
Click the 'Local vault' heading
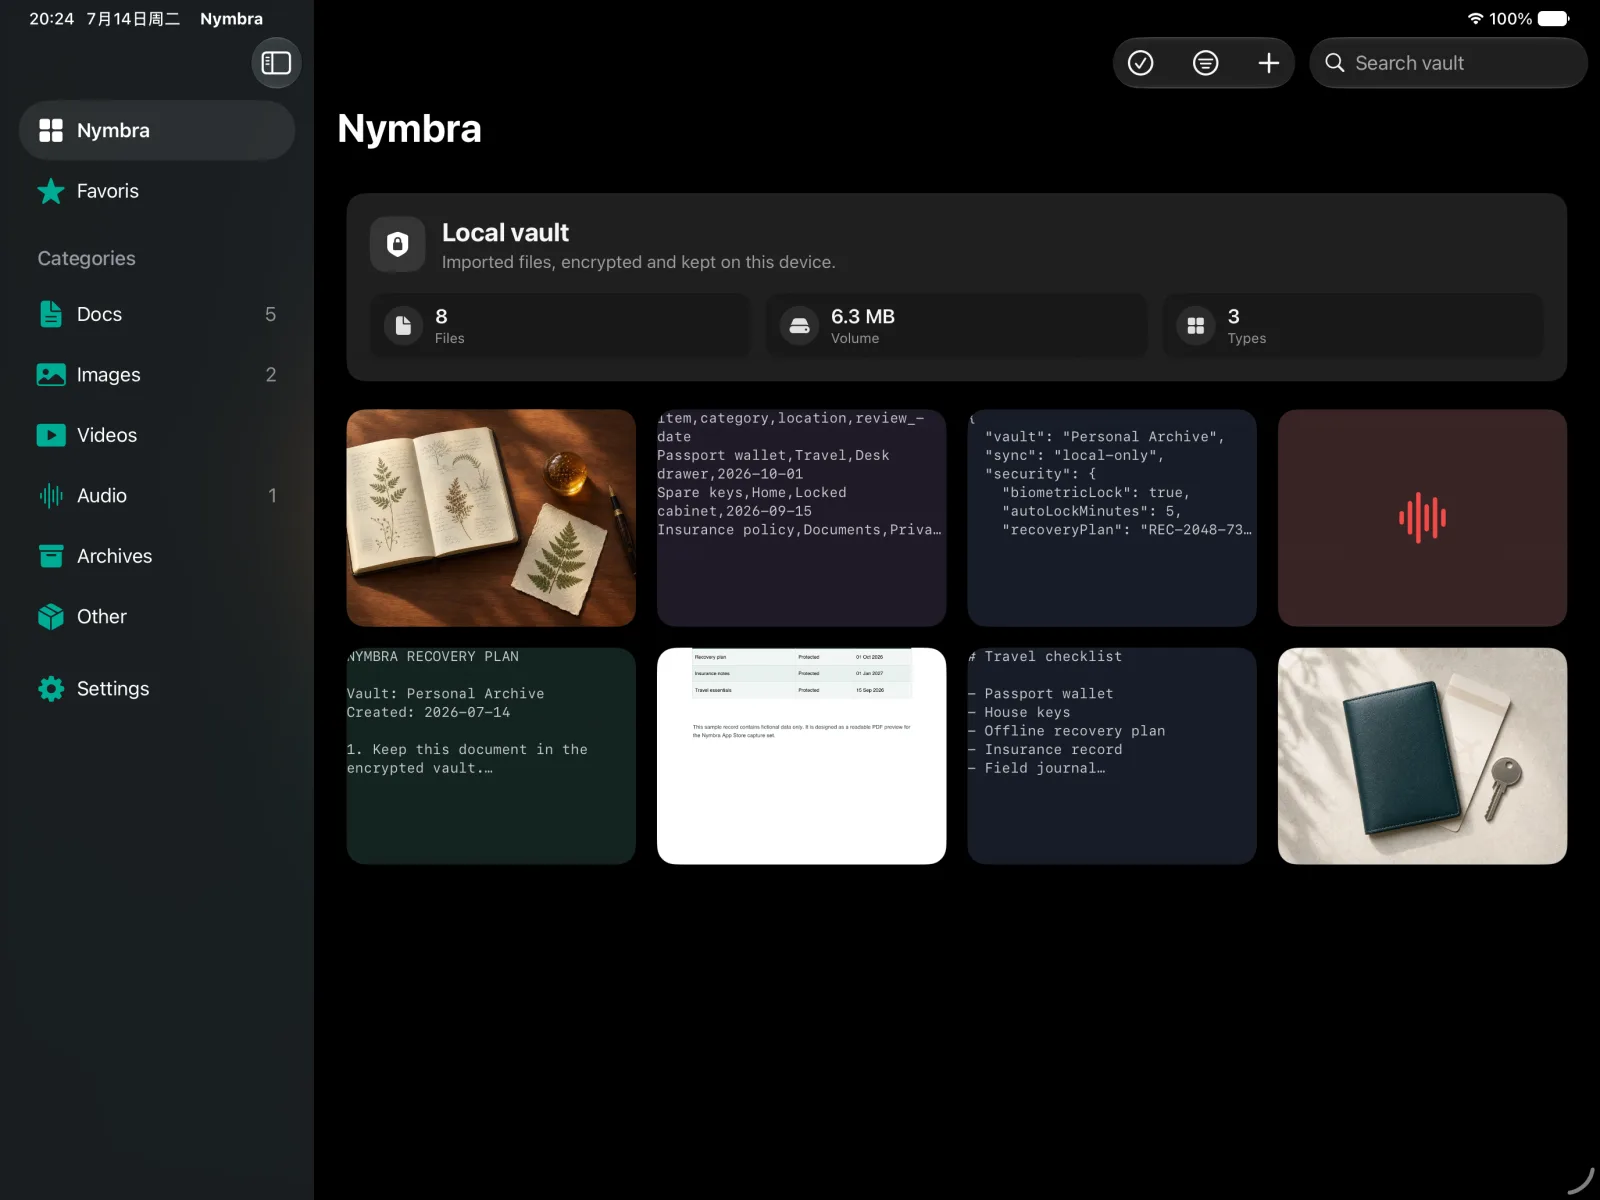pos(505,233)
